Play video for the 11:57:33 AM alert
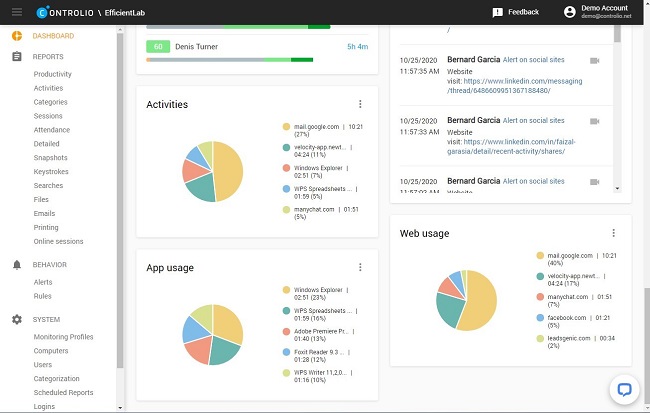This screenshot has height=413, width=650. [x=594, y=121]
